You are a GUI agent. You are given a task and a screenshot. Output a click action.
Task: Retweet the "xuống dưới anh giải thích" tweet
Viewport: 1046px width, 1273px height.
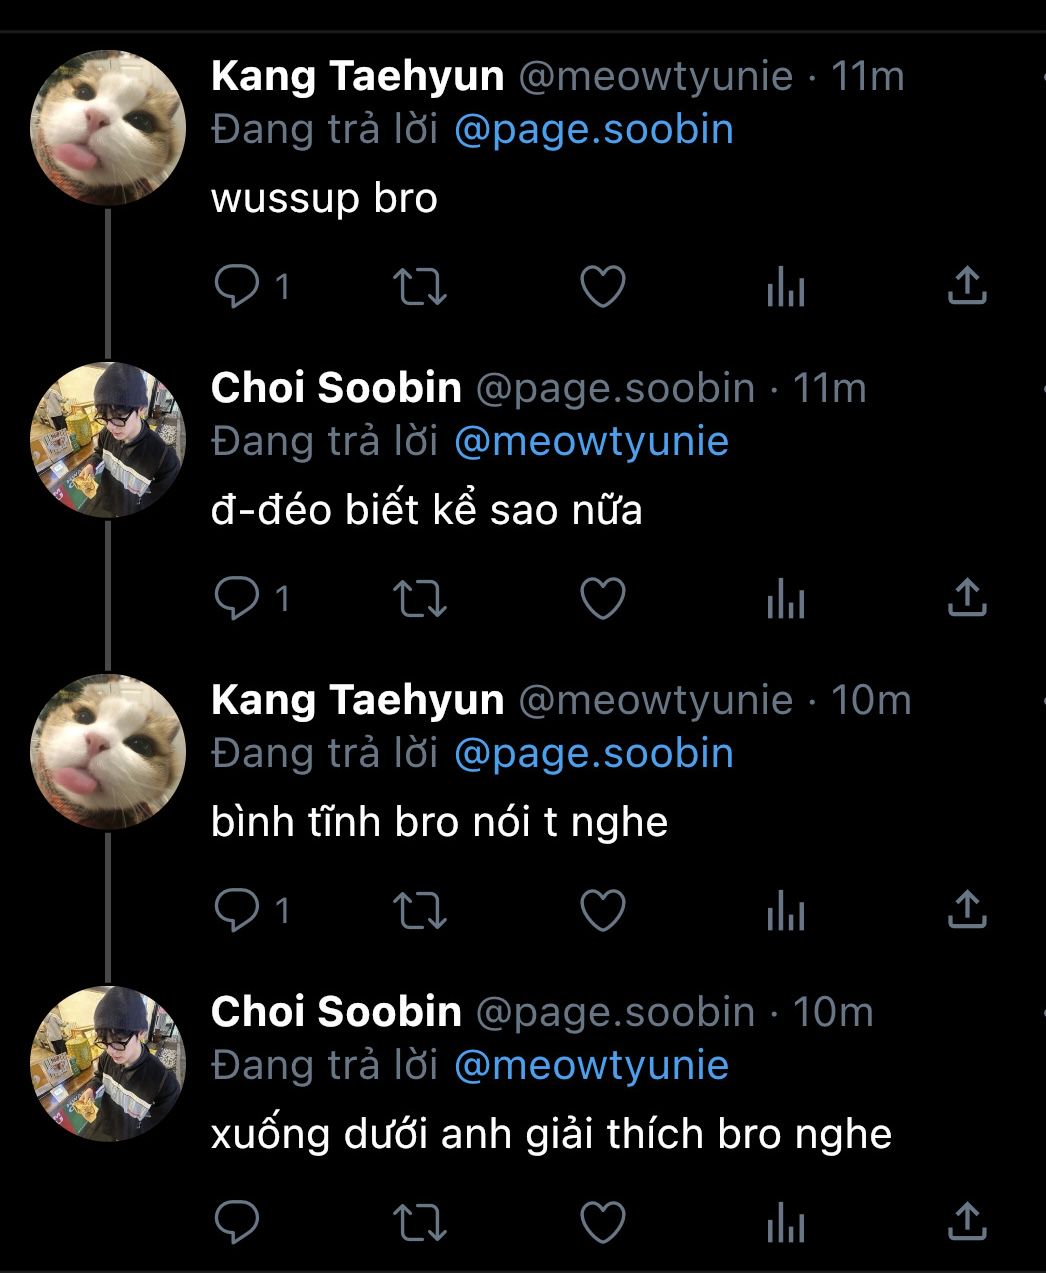420,1221
